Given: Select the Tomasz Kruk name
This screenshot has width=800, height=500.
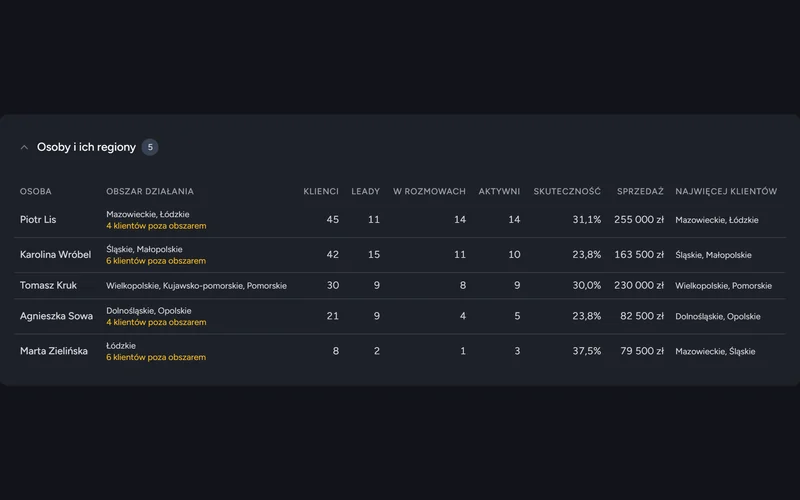Looking at the screenshot, I should tap(48, 285).
